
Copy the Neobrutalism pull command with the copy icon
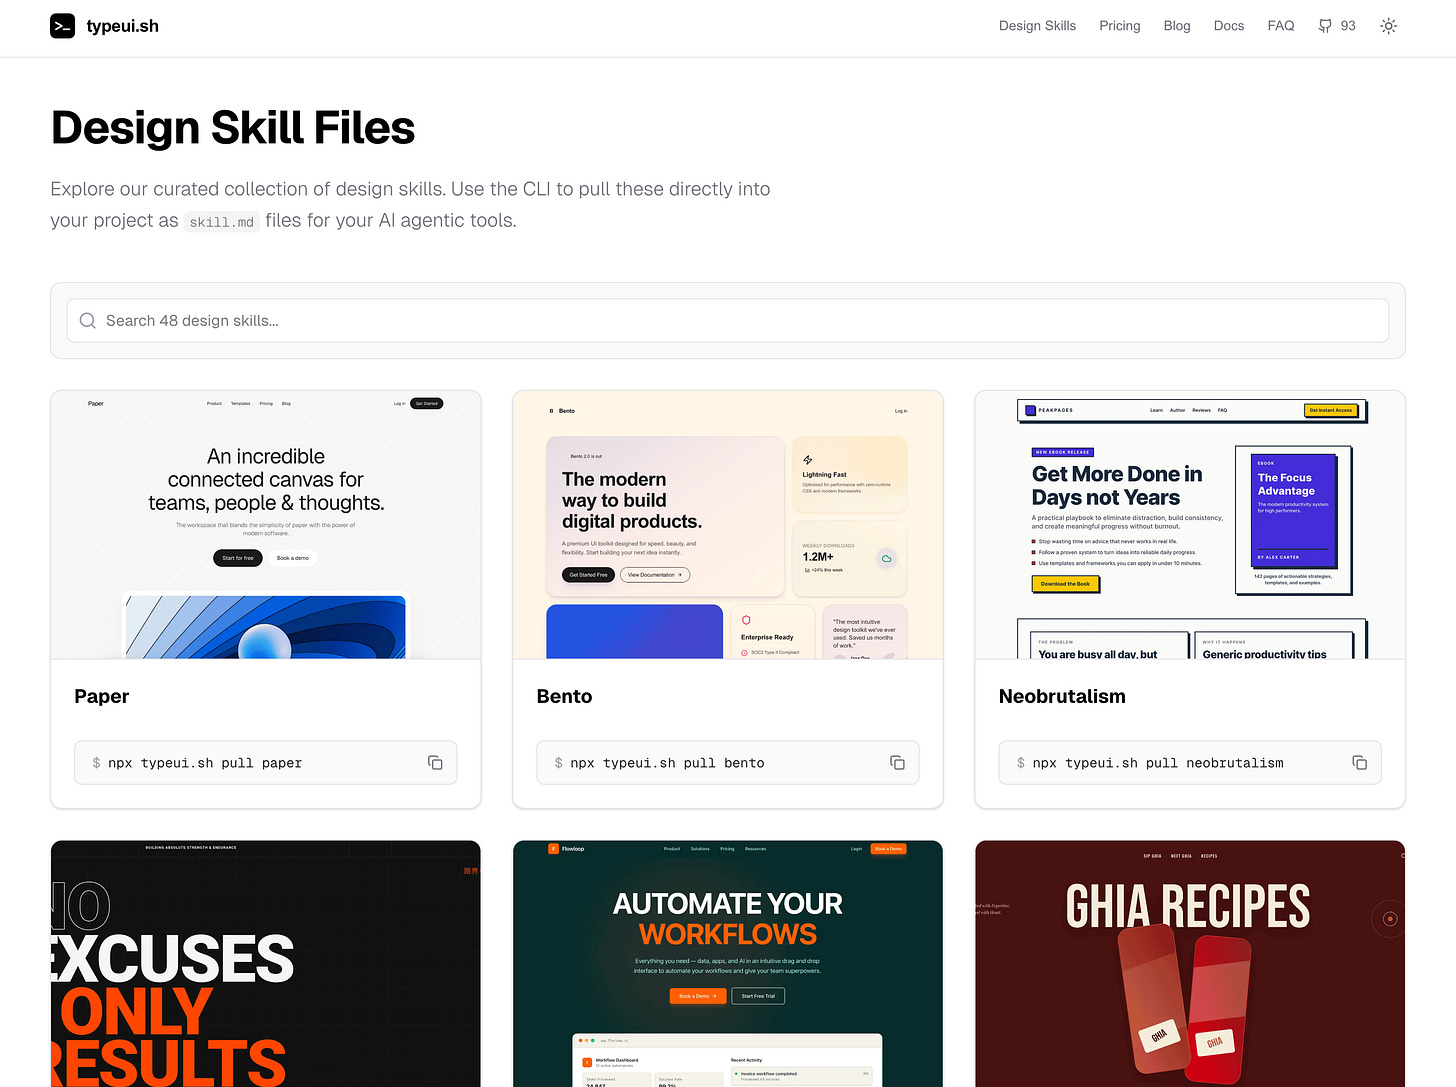click(1360, 762)
